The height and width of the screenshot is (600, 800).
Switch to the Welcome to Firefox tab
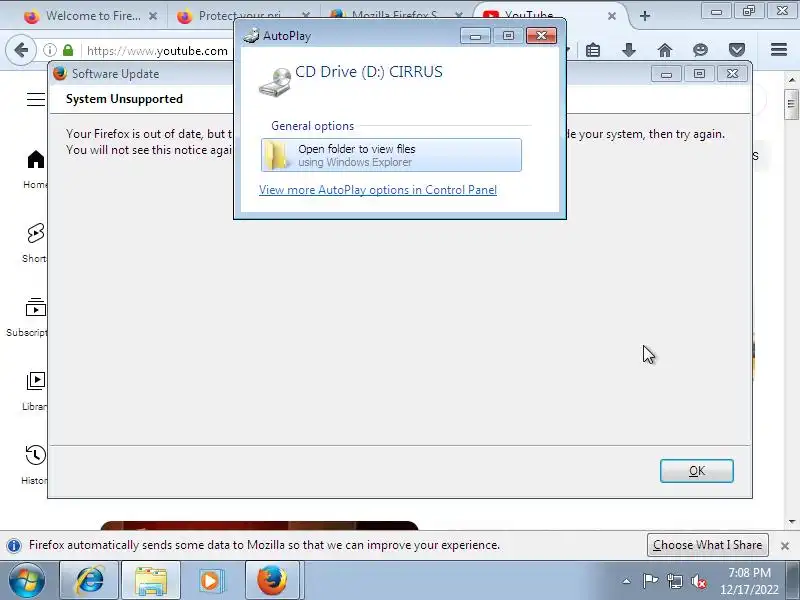pyautogui.click(x=93, y=16)
